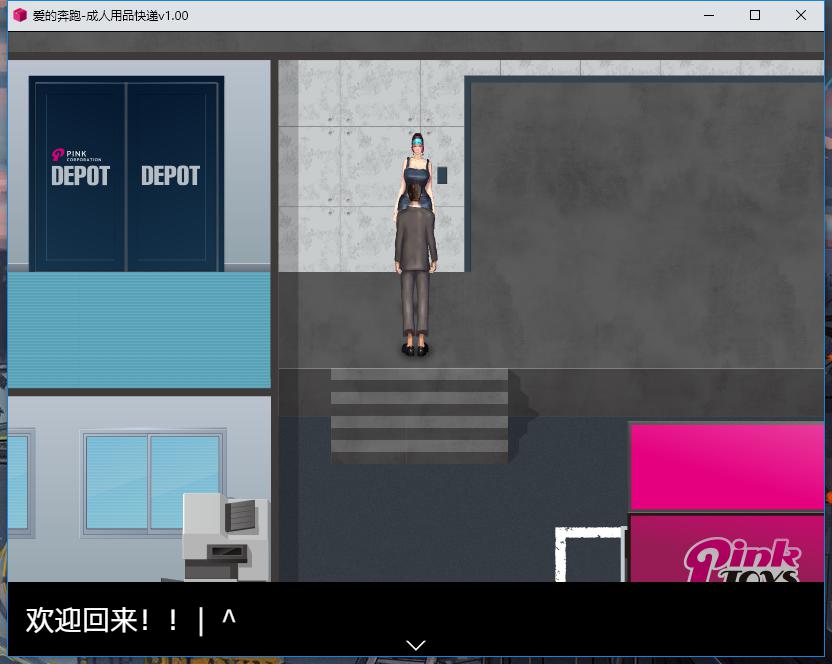This screenshot has width=832, height=664.
Task: Advance dialogue with the down chevron
Action: click(416, 645)
